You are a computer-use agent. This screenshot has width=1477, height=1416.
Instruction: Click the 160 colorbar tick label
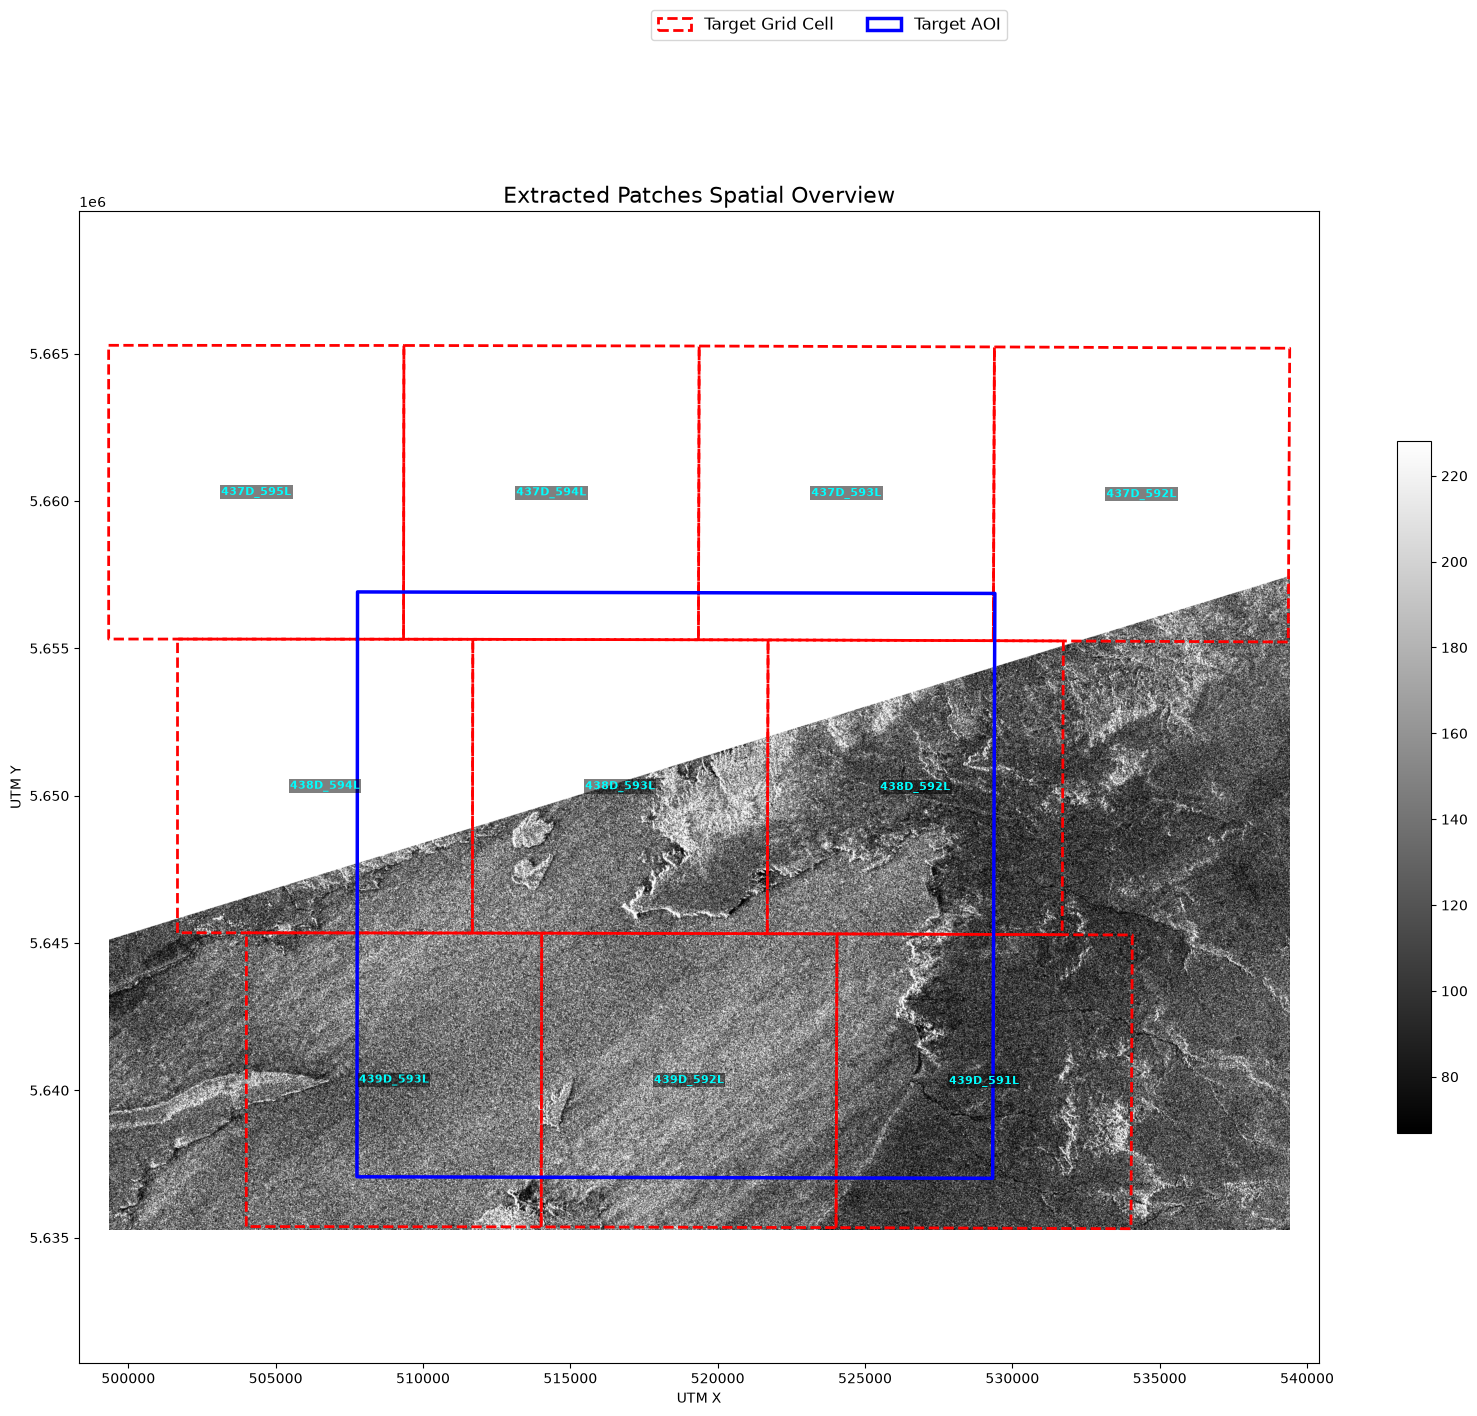pos(1453,734)
